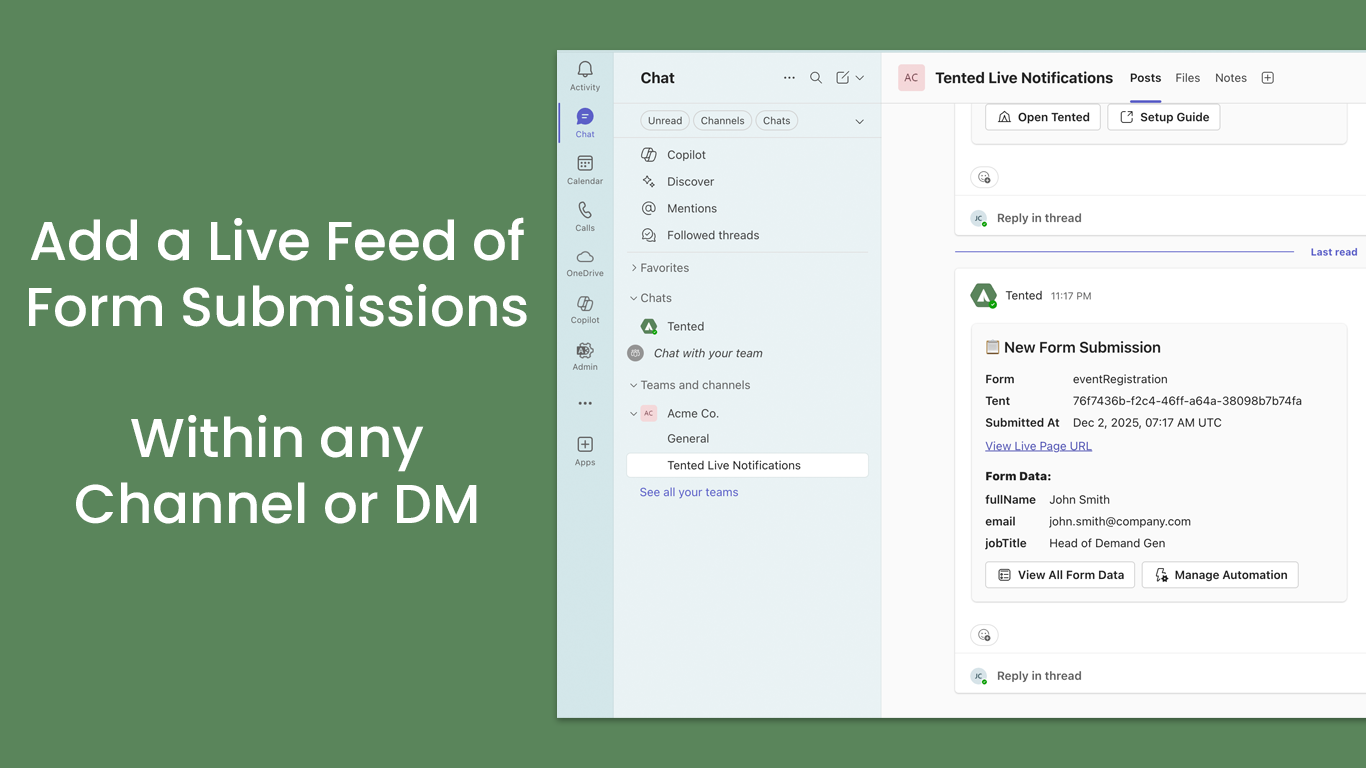Viewport: 1366px width, 768px height.
Task: Select the Chat icon in sidebar
Action: [x=585, y=123]
